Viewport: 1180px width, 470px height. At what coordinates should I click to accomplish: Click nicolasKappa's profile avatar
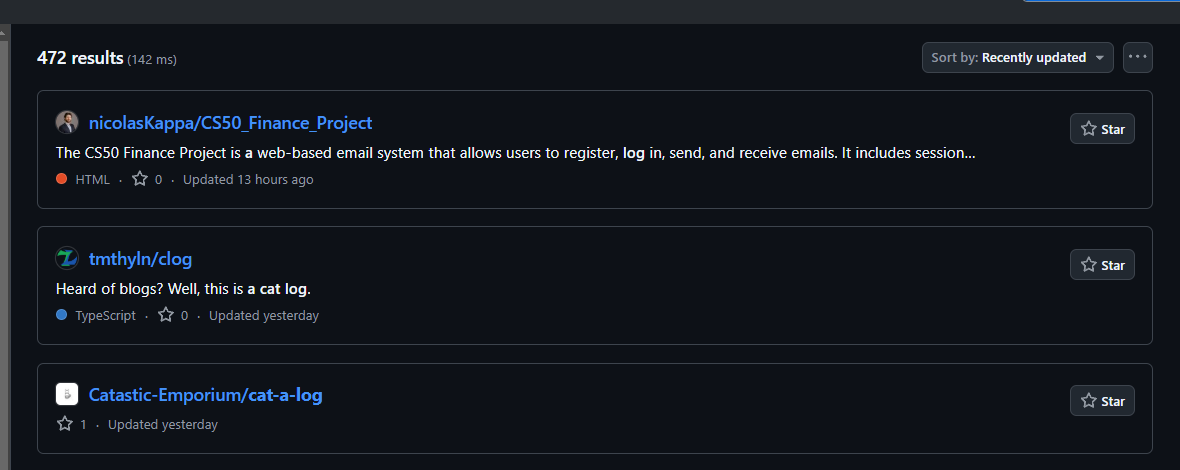[x=66, y=123]
